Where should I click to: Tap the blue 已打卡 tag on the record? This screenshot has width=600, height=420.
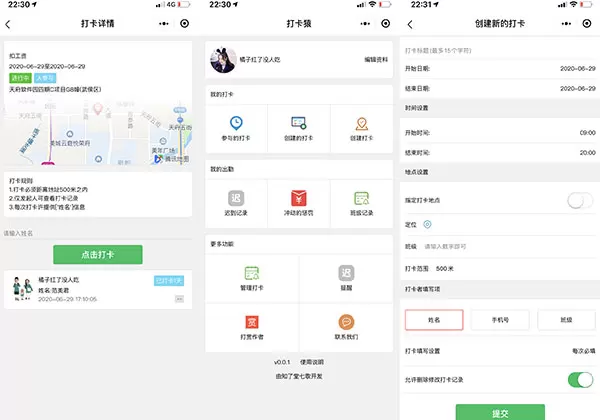169,281
